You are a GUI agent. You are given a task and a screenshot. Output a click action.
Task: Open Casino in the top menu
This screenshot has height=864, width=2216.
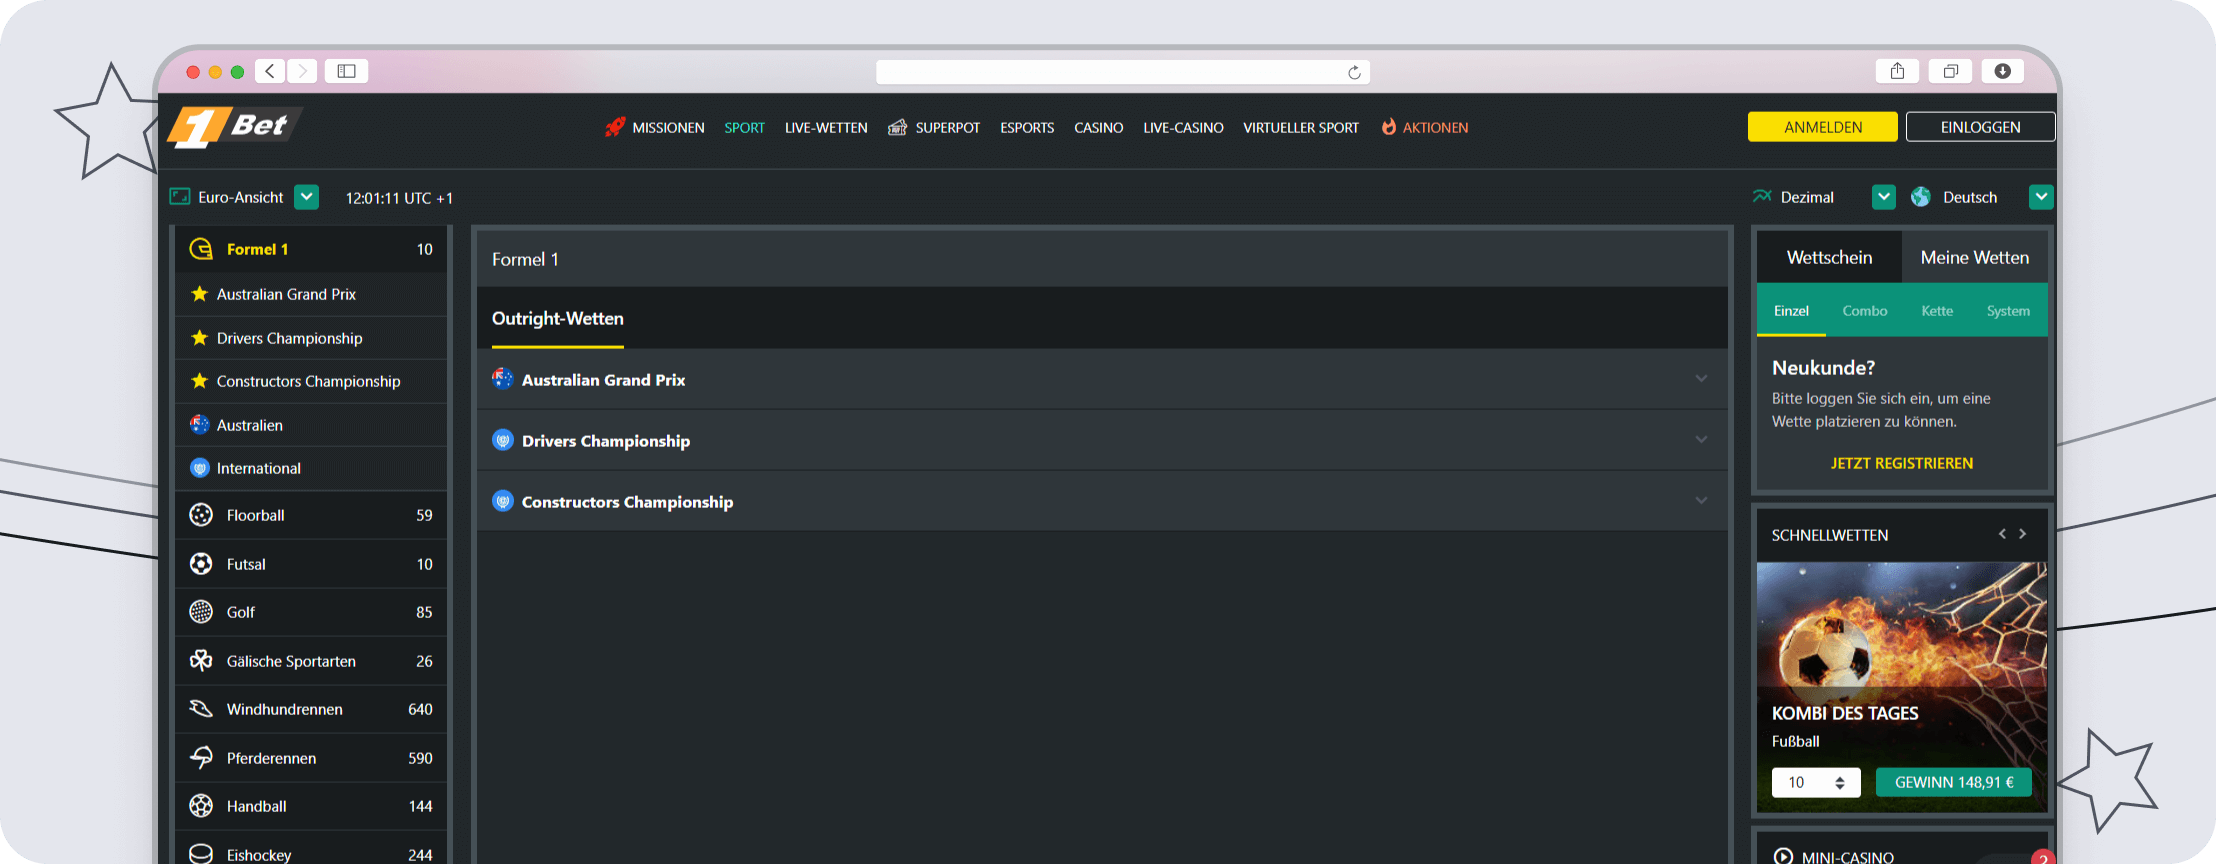1098,128
